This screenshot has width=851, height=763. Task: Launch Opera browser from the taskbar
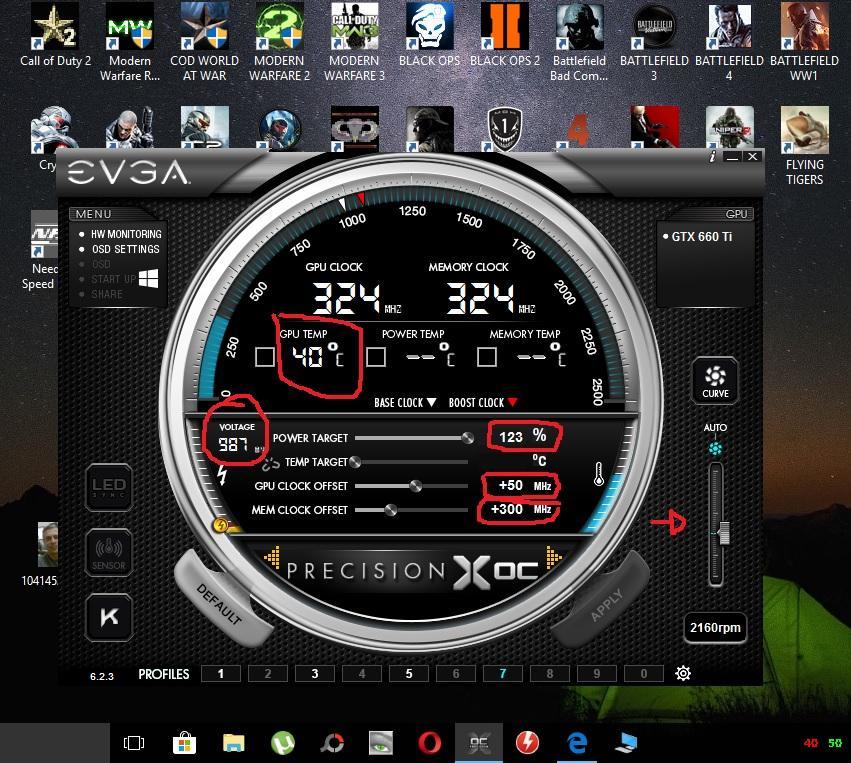429,743
